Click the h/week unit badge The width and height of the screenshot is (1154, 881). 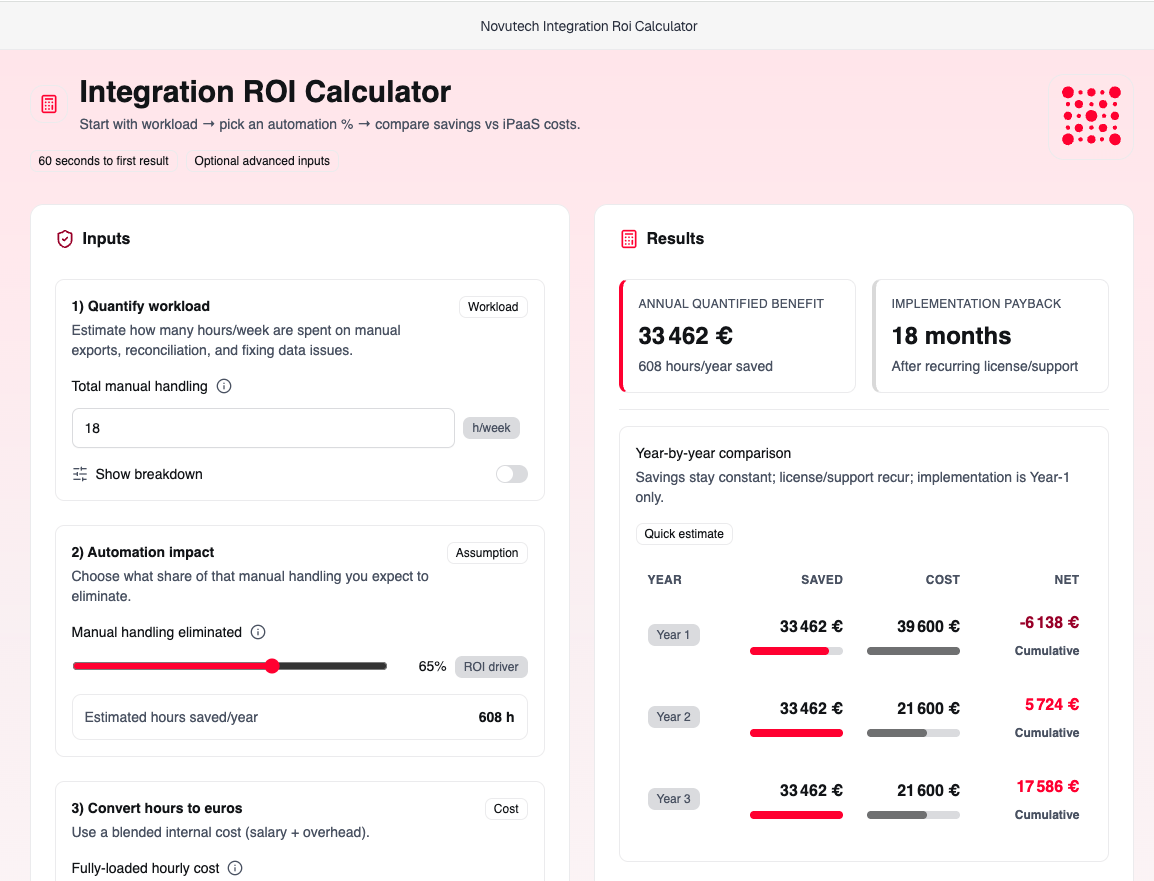[x=491, y=428]
